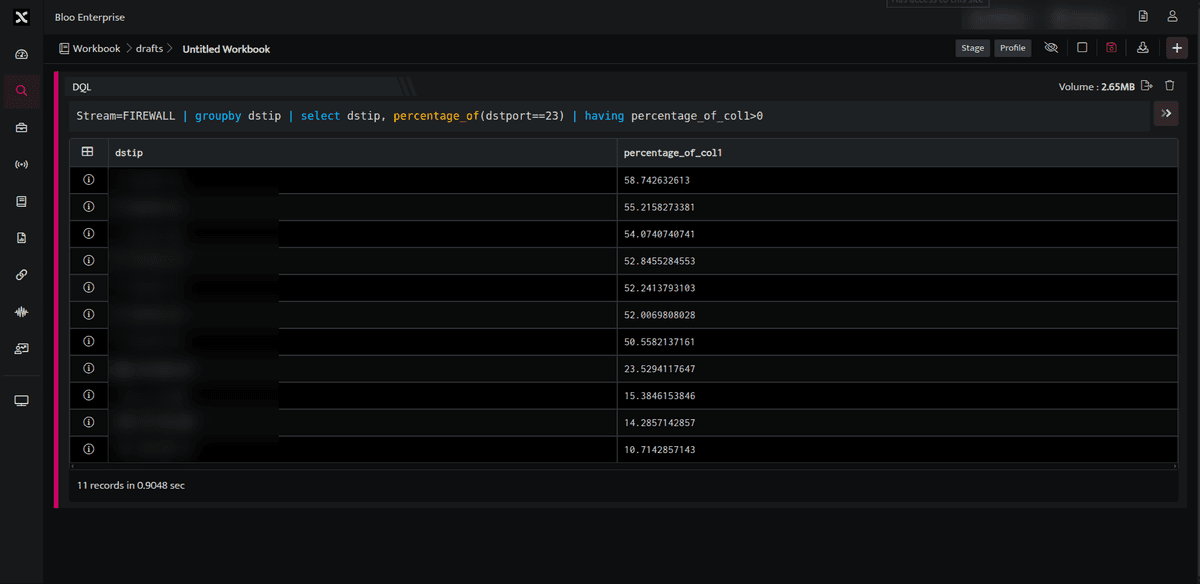Expand info for the 58.742632613 row

click(x=88, y=180)
